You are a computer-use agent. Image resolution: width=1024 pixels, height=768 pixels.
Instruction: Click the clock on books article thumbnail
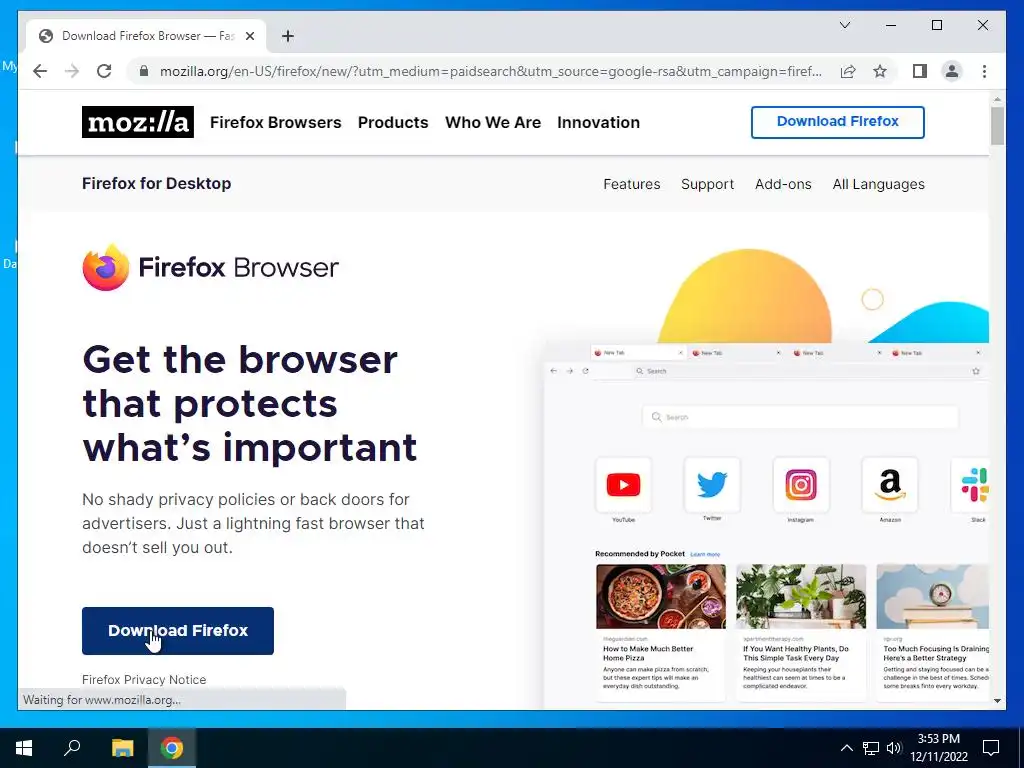coord(933,596)
